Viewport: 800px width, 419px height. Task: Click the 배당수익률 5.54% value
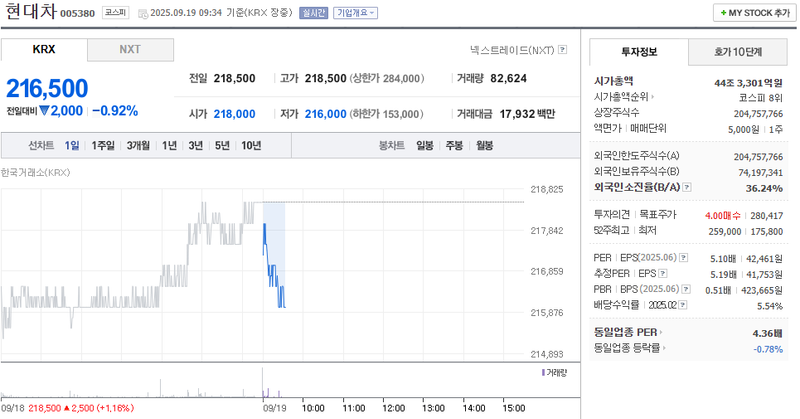tap(770, 306)
